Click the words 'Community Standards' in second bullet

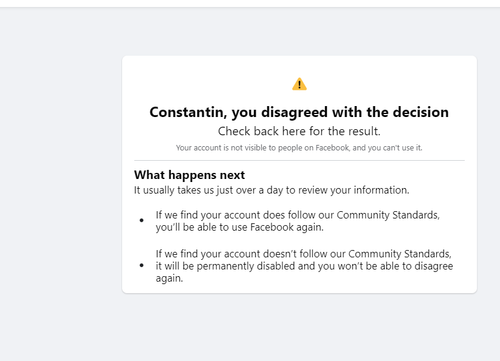(x=400, y=254)
